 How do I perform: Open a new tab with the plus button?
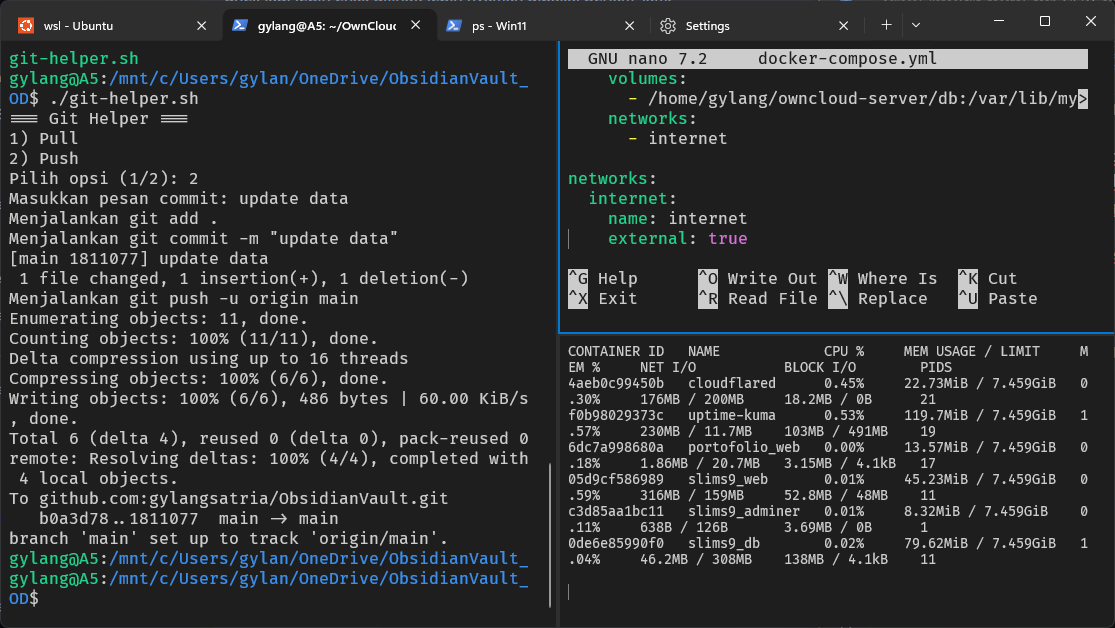point(886,25)
